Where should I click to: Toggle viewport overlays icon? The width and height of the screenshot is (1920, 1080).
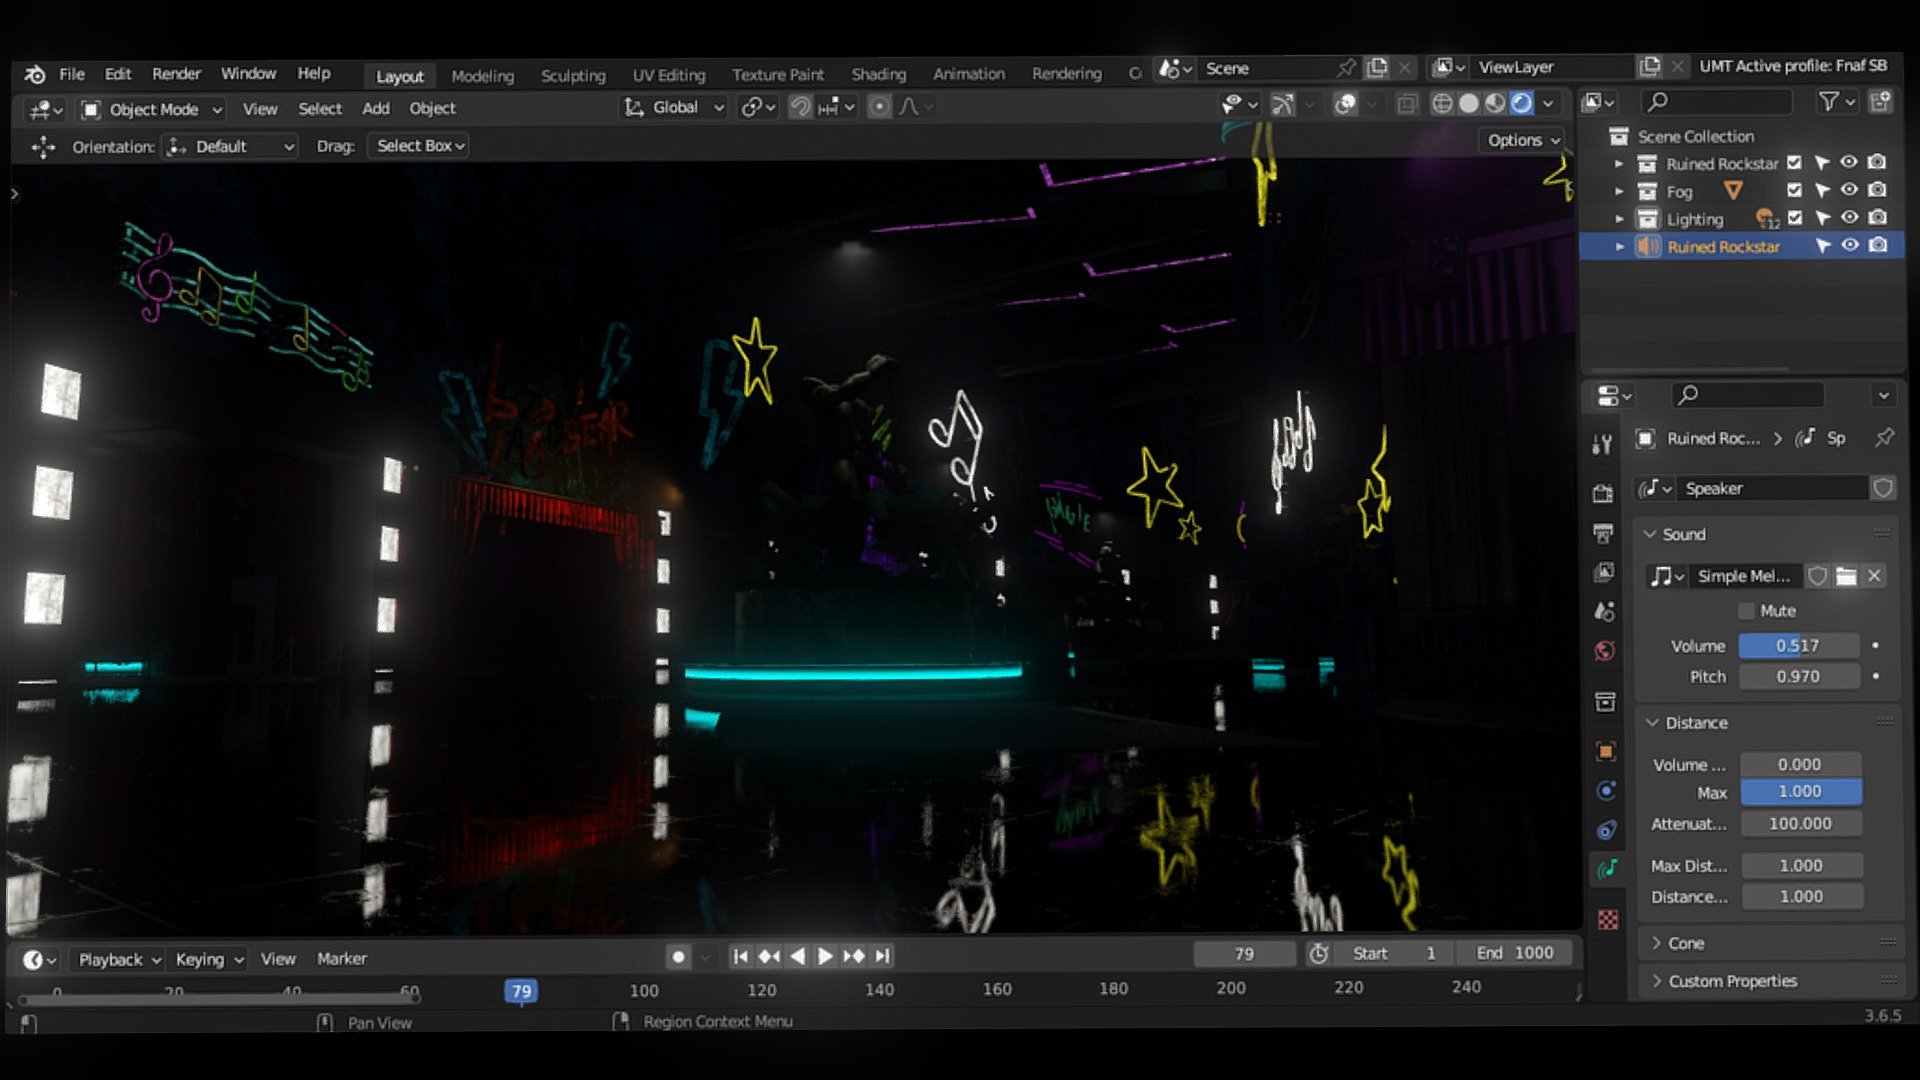point(1346,104)
